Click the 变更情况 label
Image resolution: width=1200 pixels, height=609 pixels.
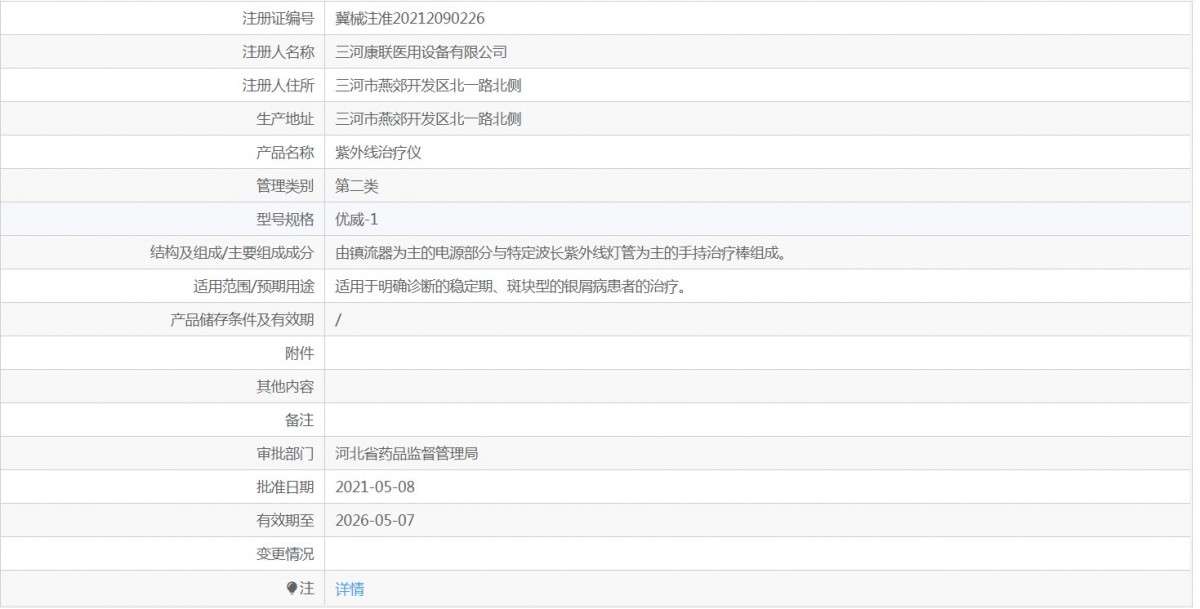pyautogui.click(x=285, y=554)
